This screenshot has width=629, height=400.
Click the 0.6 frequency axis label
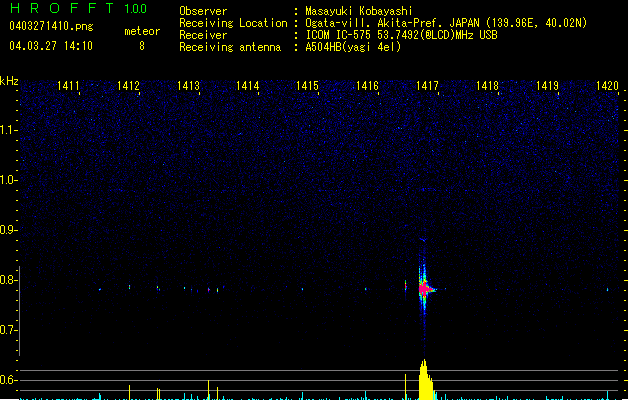(x=9, y=380)
